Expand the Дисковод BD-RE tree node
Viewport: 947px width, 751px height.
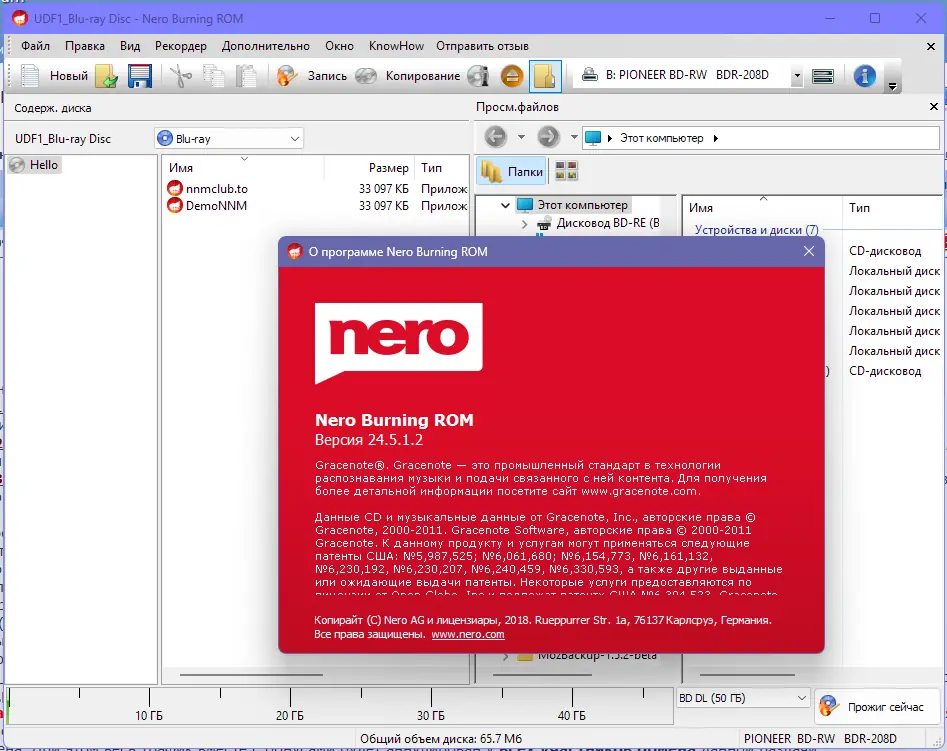point(523,226)
